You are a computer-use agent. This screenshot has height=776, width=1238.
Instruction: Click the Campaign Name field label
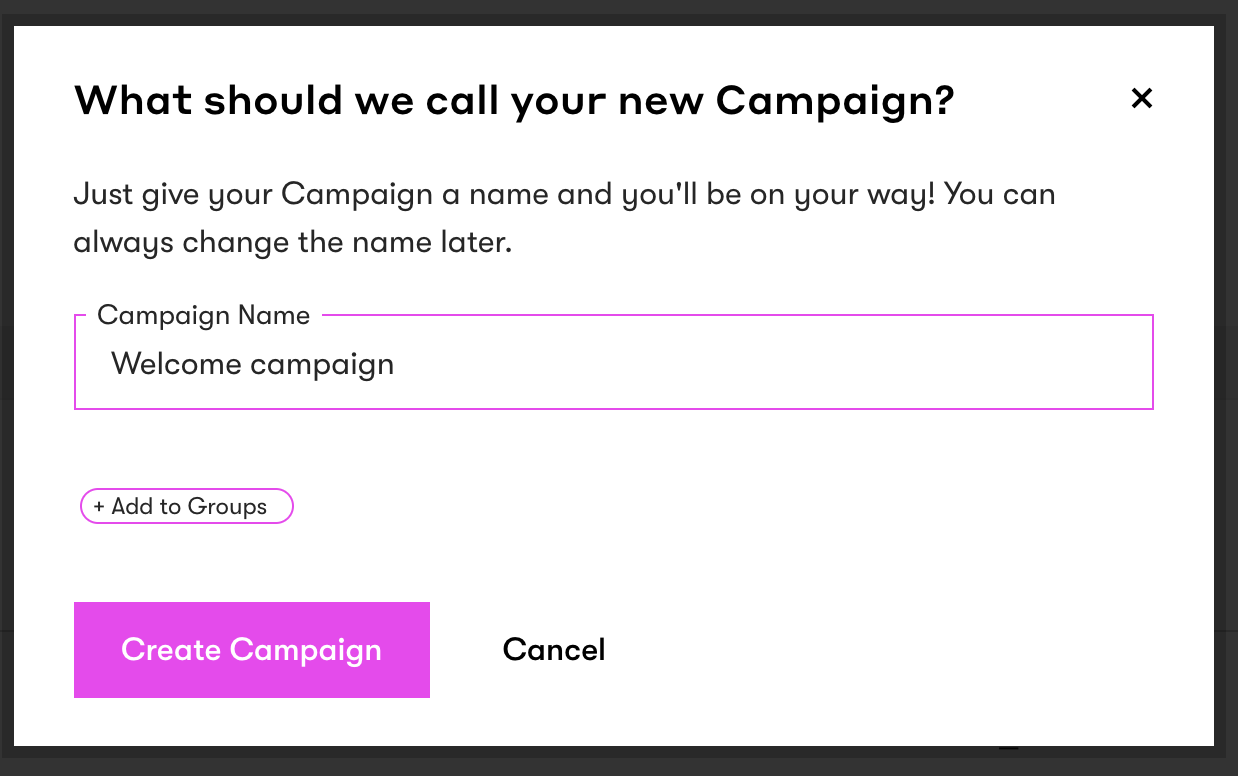click(203, 316)
